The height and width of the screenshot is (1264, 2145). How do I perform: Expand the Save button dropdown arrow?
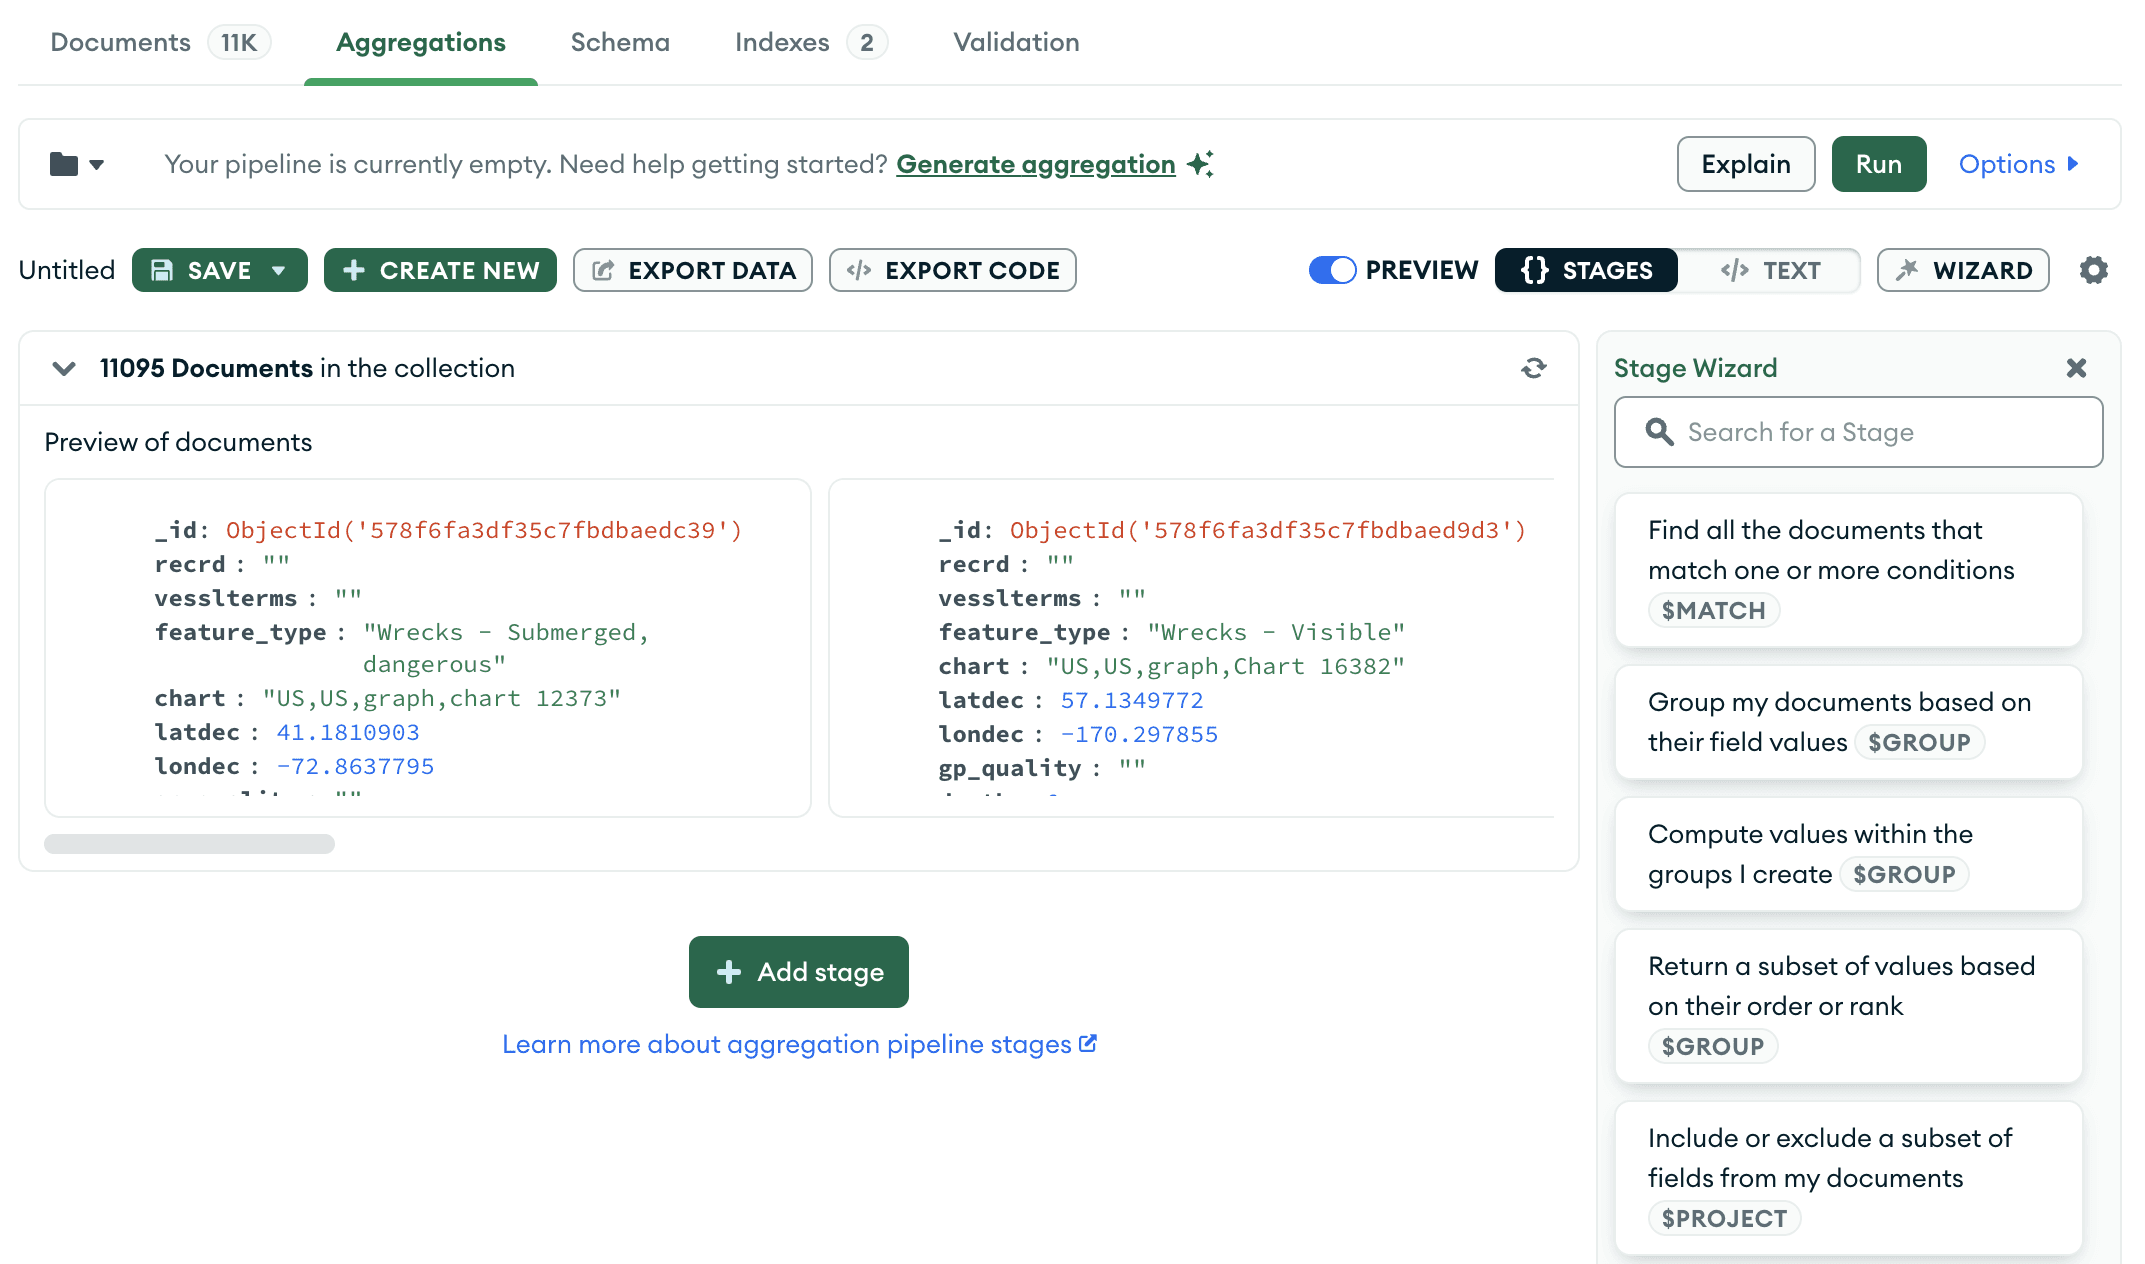point(279,270)
